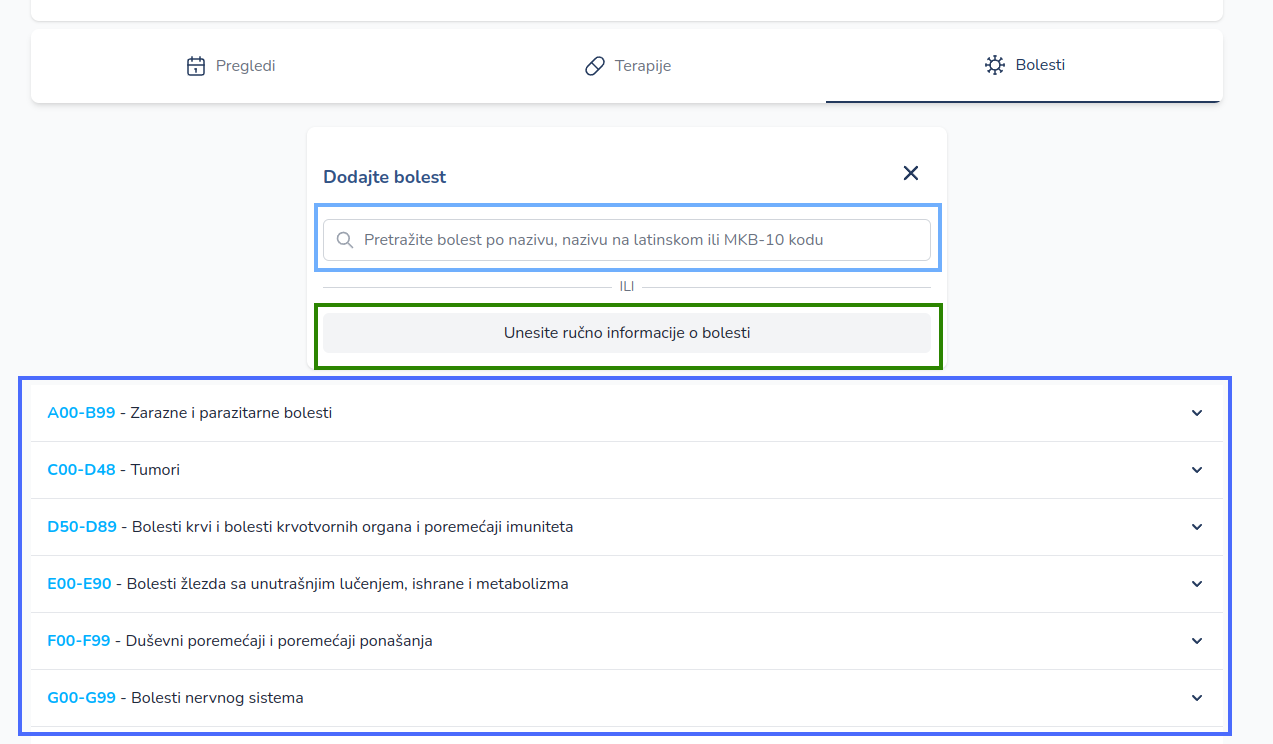Select the C00-D48 code label

tap(81, 470)
